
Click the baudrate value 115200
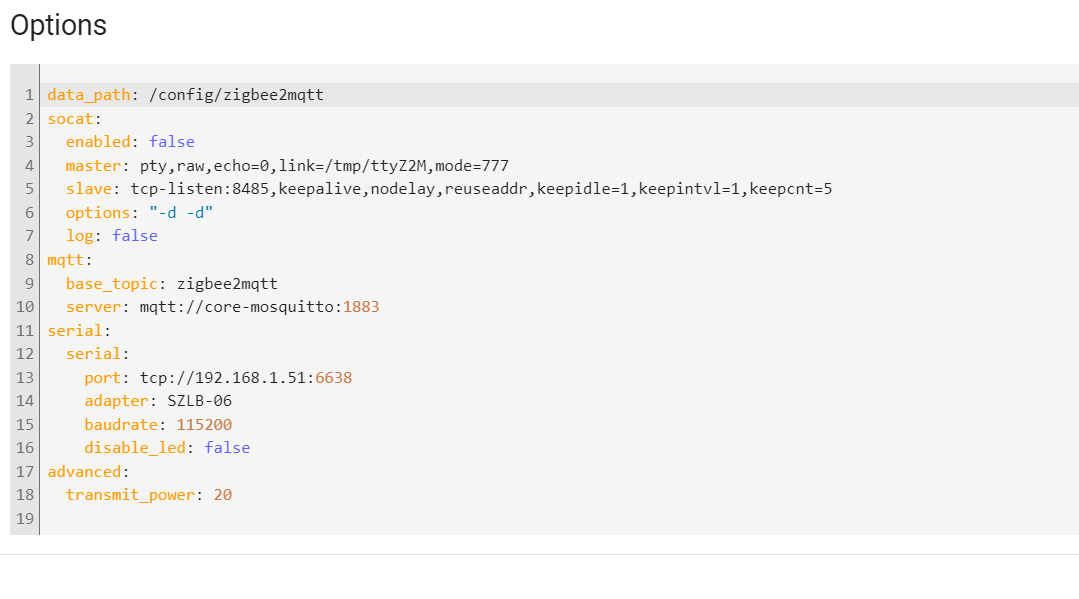204,424
